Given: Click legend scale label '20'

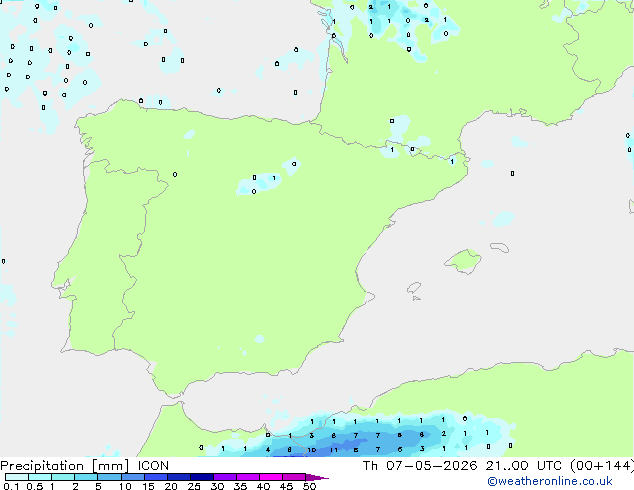Looking at the screenshot, I should pyautogui.click(x=171, y=486).
